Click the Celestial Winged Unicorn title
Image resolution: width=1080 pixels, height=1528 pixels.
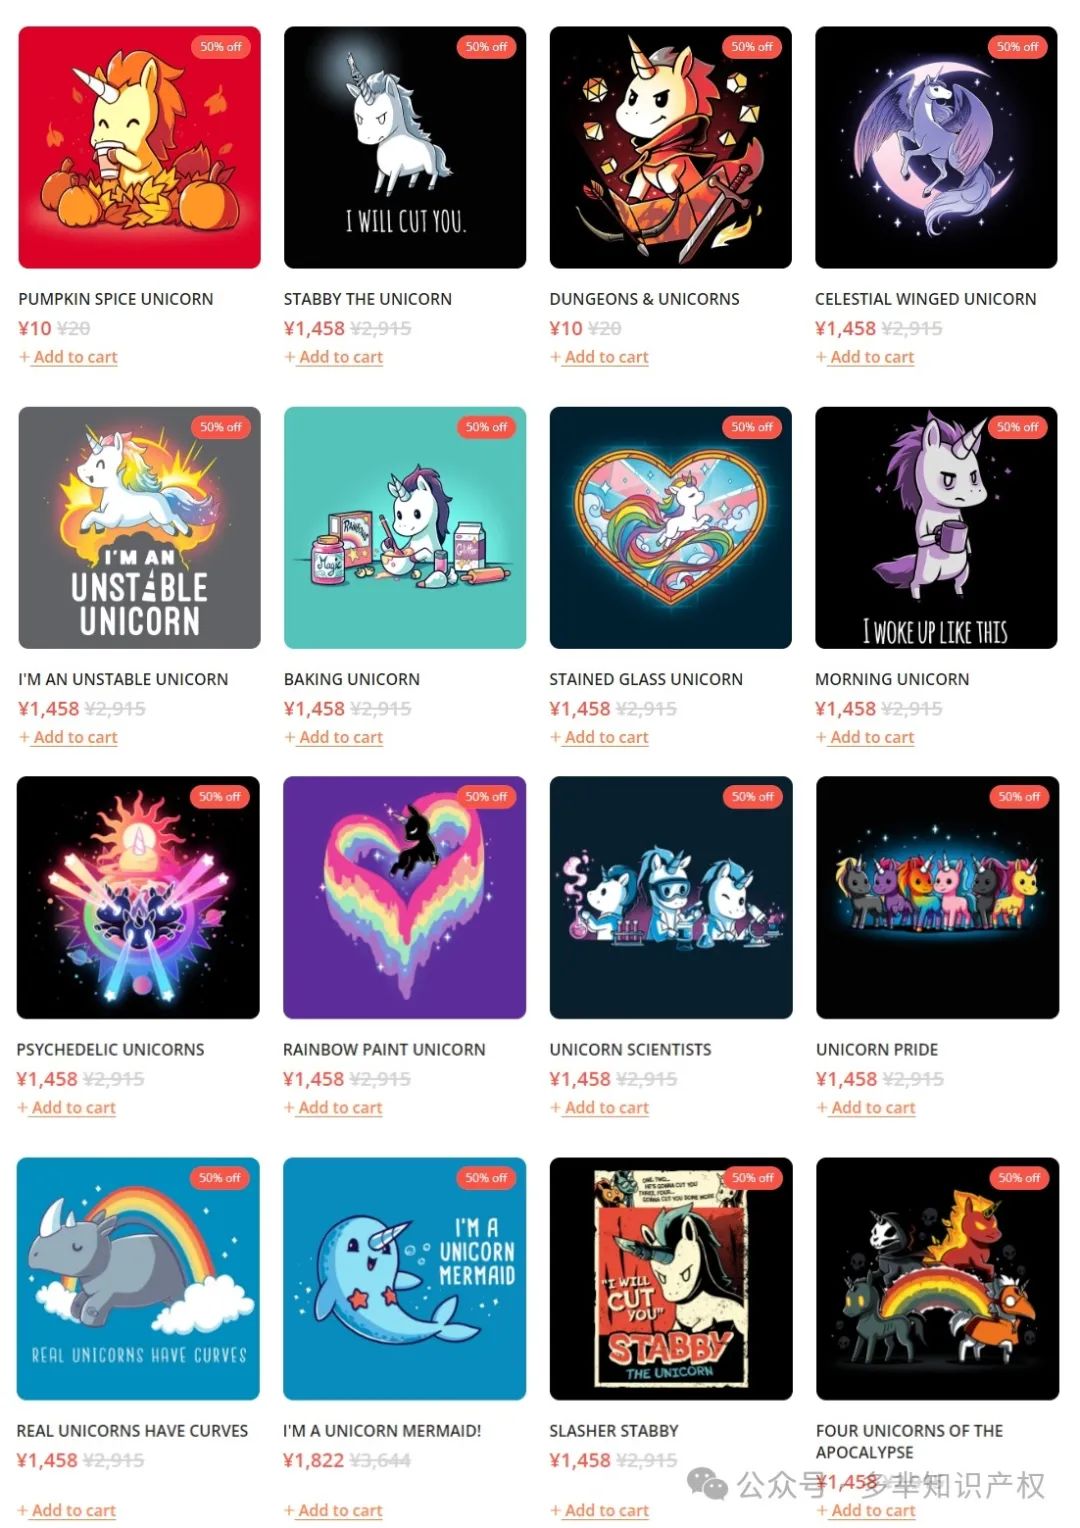click(925, 299)
